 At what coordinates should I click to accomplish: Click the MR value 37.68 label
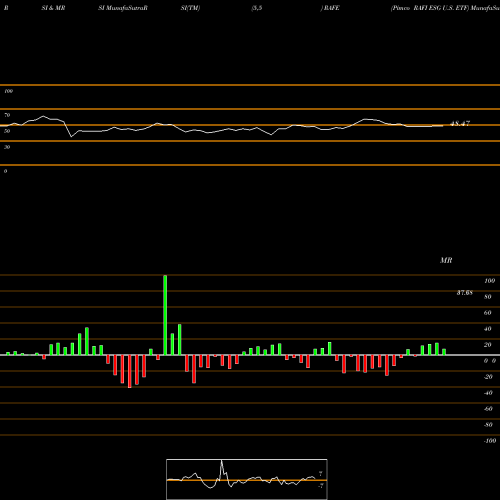coord(465,293)
